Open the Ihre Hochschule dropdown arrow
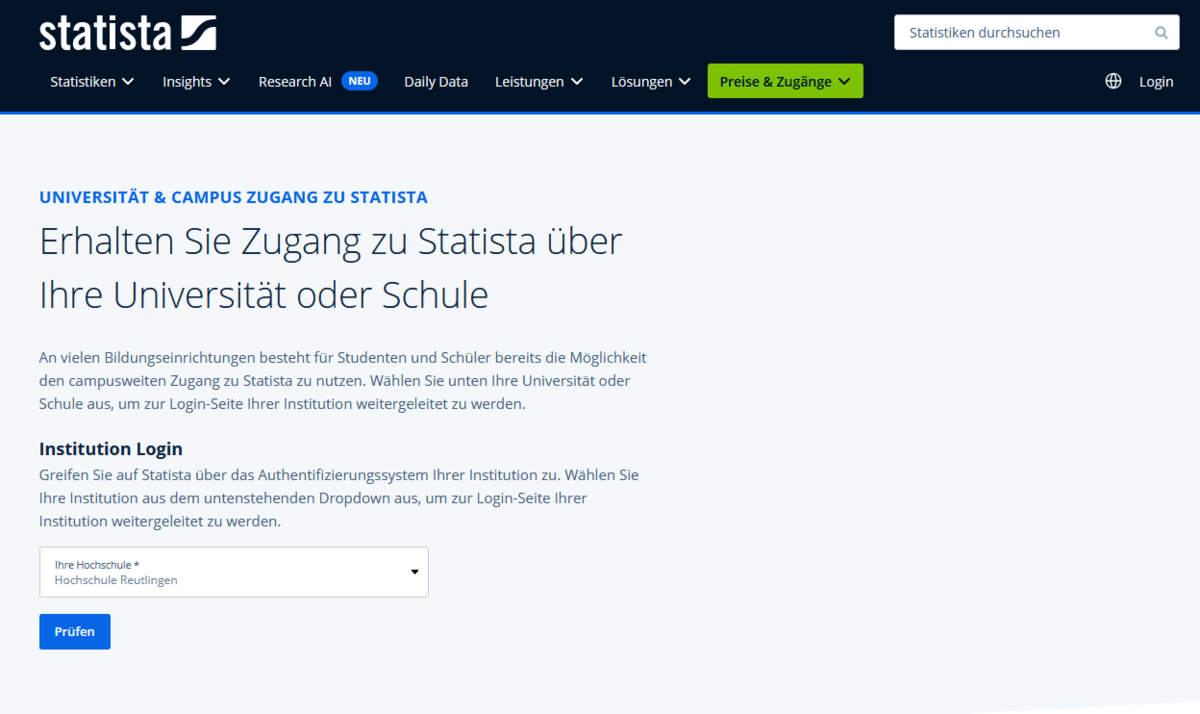The image size is (1200, 714). [414, 572]
